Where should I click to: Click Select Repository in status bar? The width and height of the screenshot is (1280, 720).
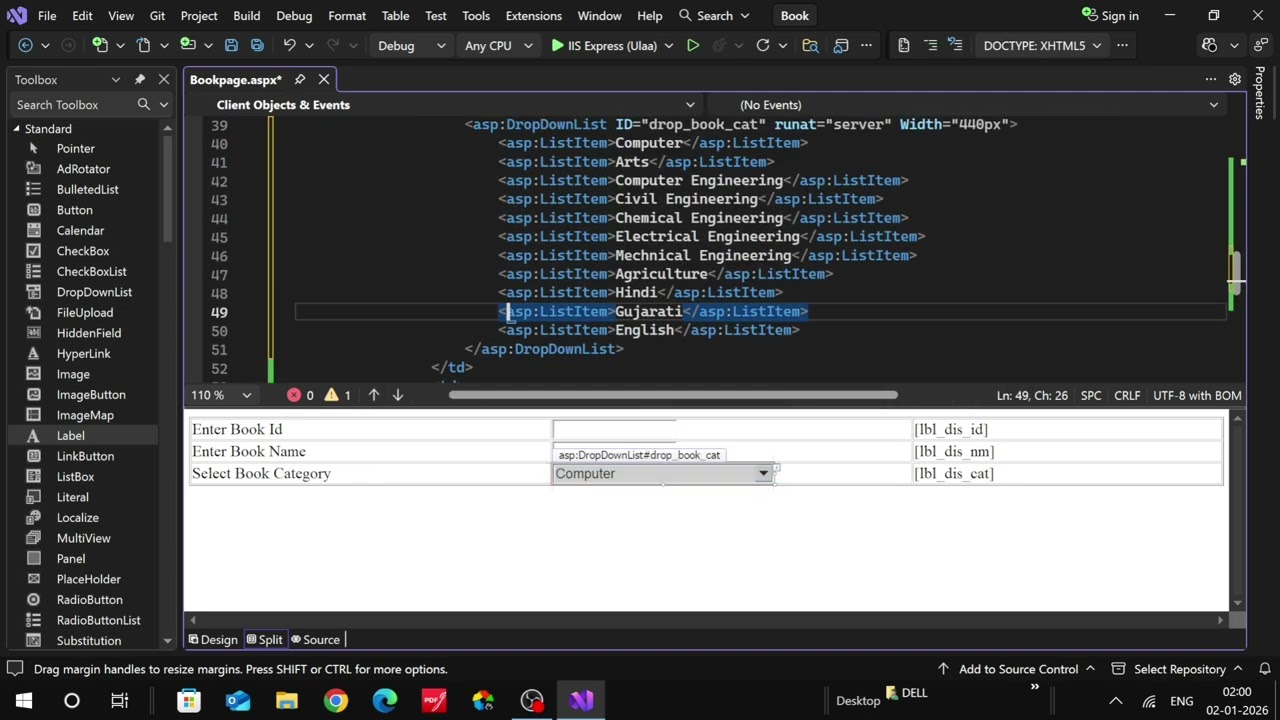[x=1179, y=669]
